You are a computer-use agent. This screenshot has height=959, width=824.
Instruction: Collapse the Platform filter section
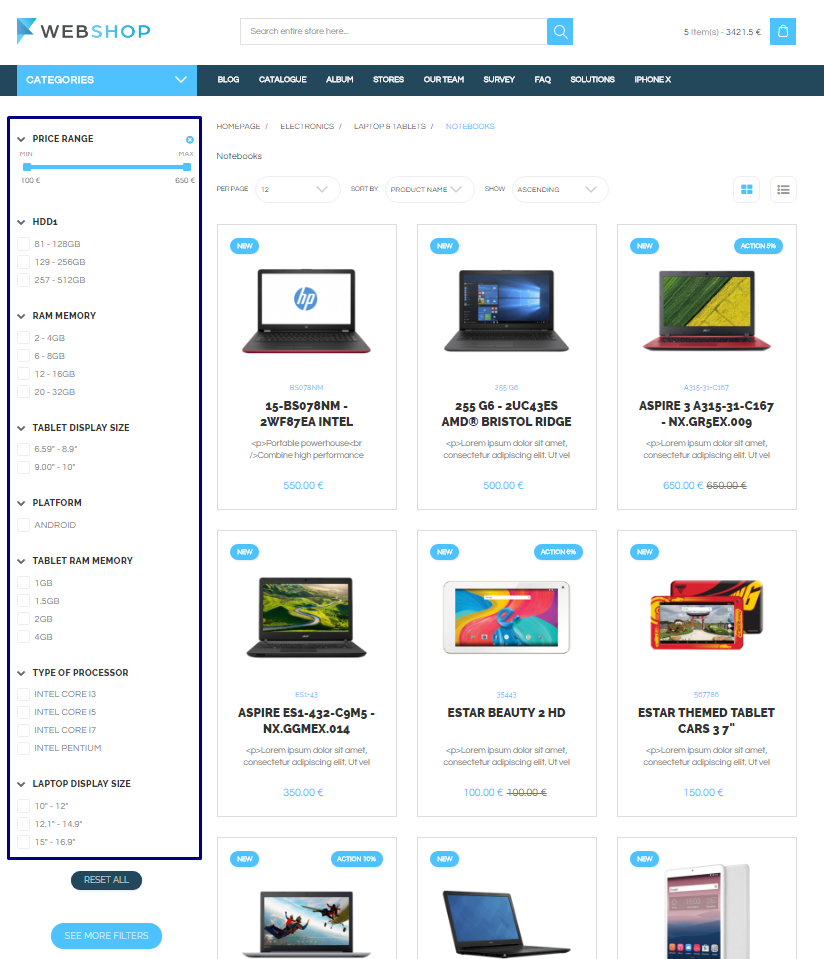[21, 503]
